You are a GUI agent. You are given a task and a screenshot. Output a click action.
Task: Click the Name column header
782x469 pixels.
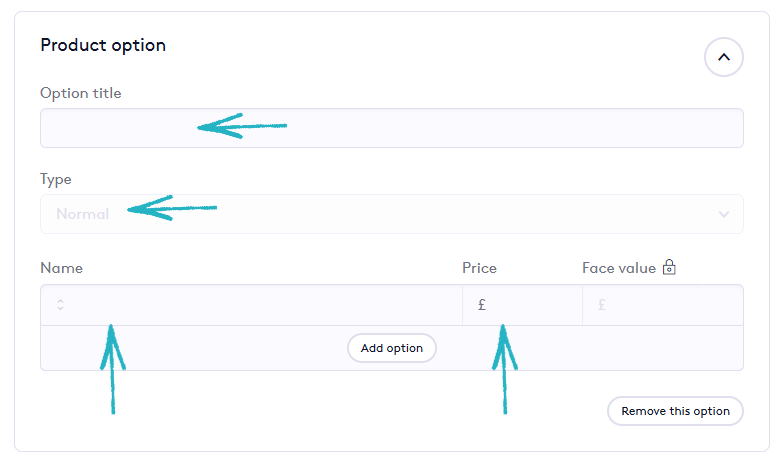62,268
